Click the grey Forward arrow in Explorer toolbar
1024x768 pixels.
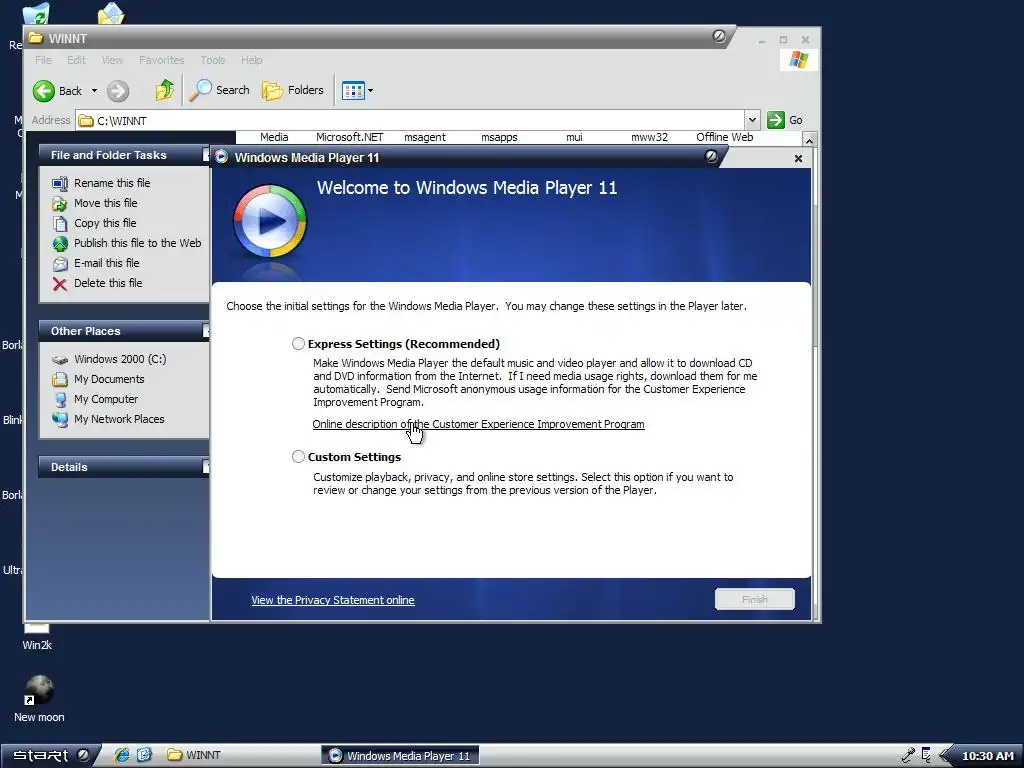pyautogui.click(x=118, y=91)
